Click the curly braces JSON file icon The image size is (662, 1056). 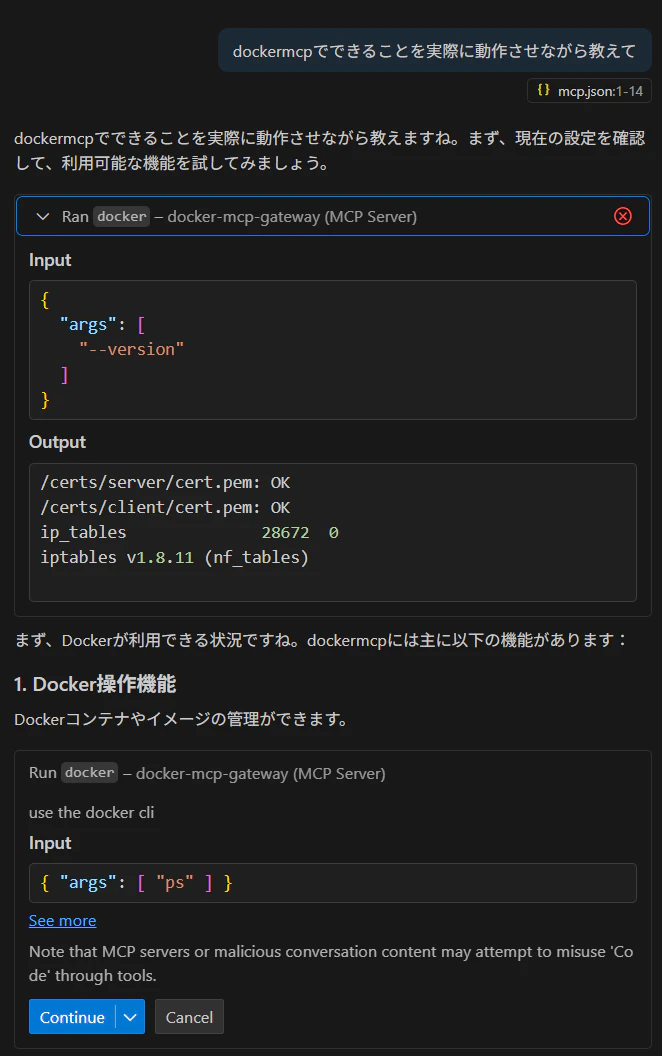tap(543, 90)
